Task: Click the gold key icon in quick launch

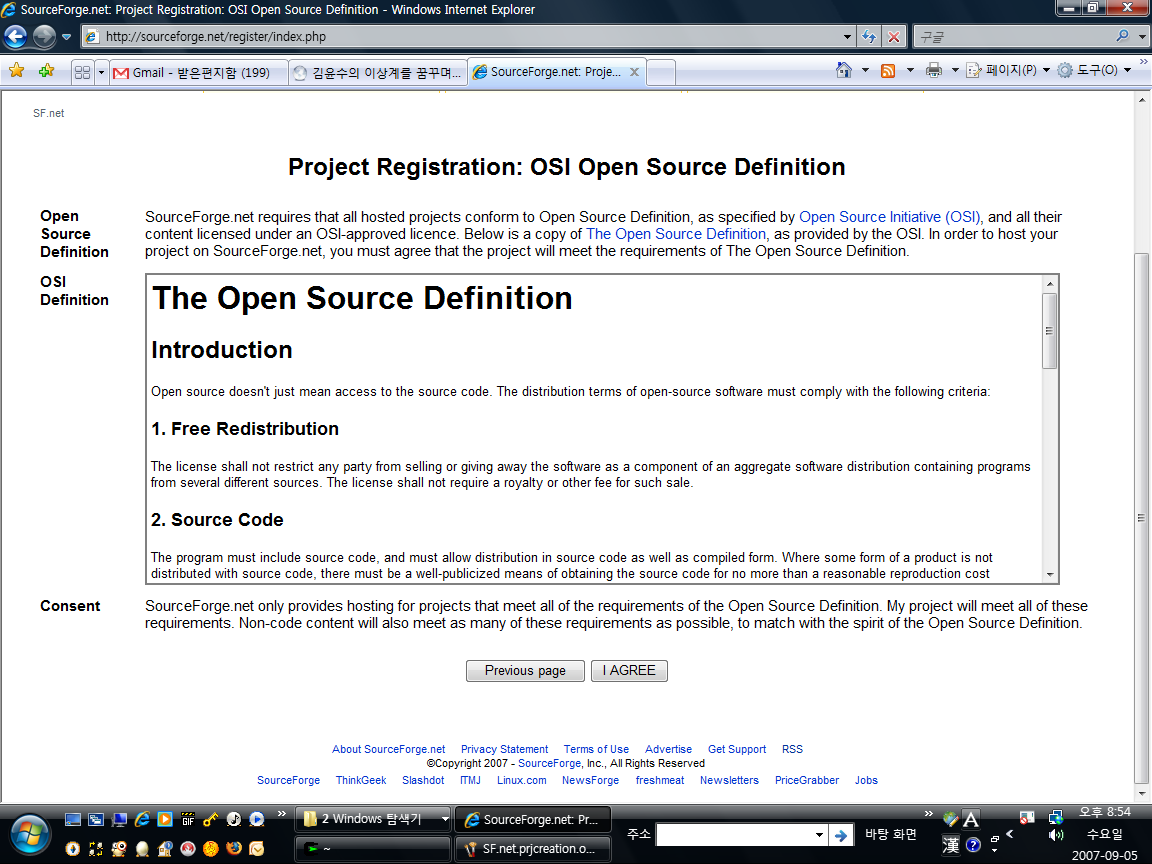Action: (211, 819)
